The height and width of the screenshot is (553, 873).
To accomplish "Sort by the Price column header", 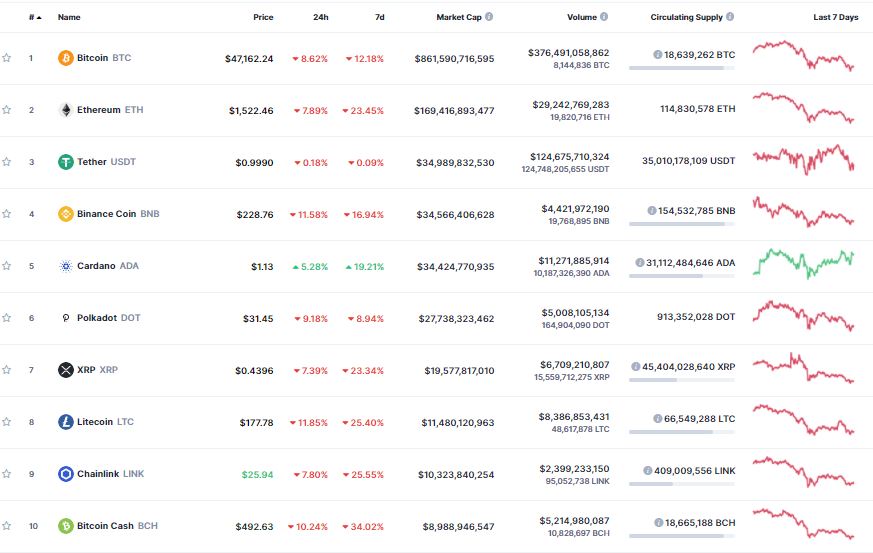I will tap(263, 17).
